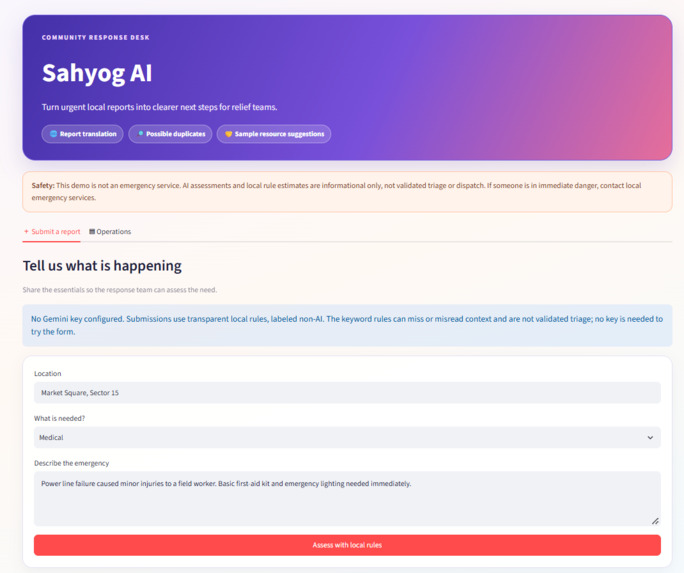Click the Location field label

[x=48, y=374]
